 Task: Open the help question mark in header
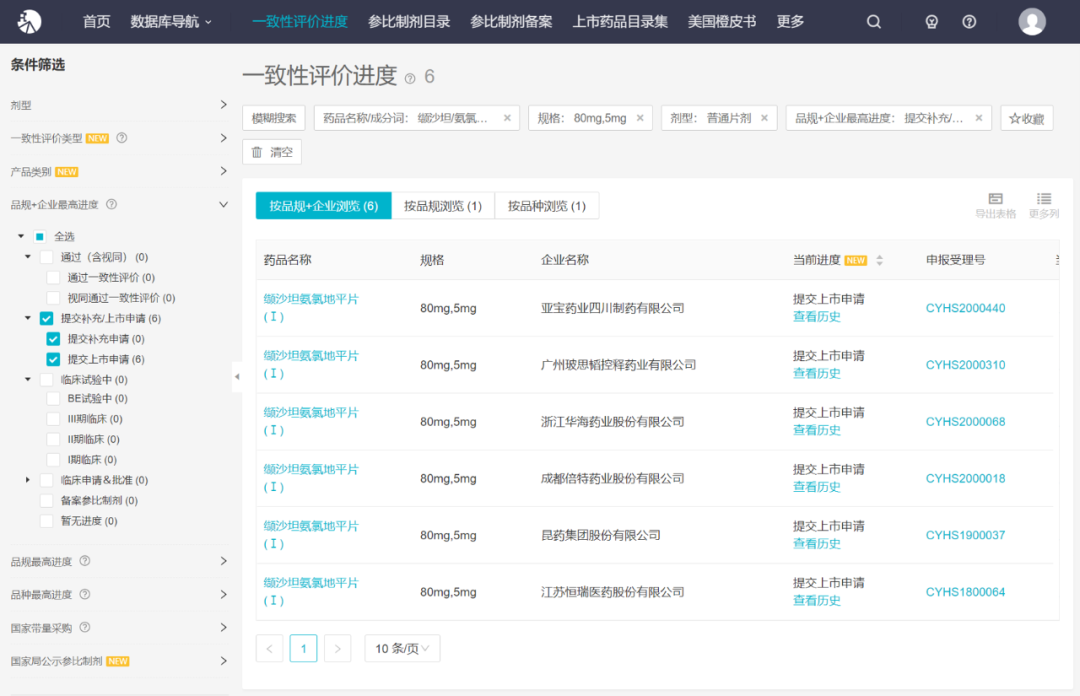tap(969, 22)
